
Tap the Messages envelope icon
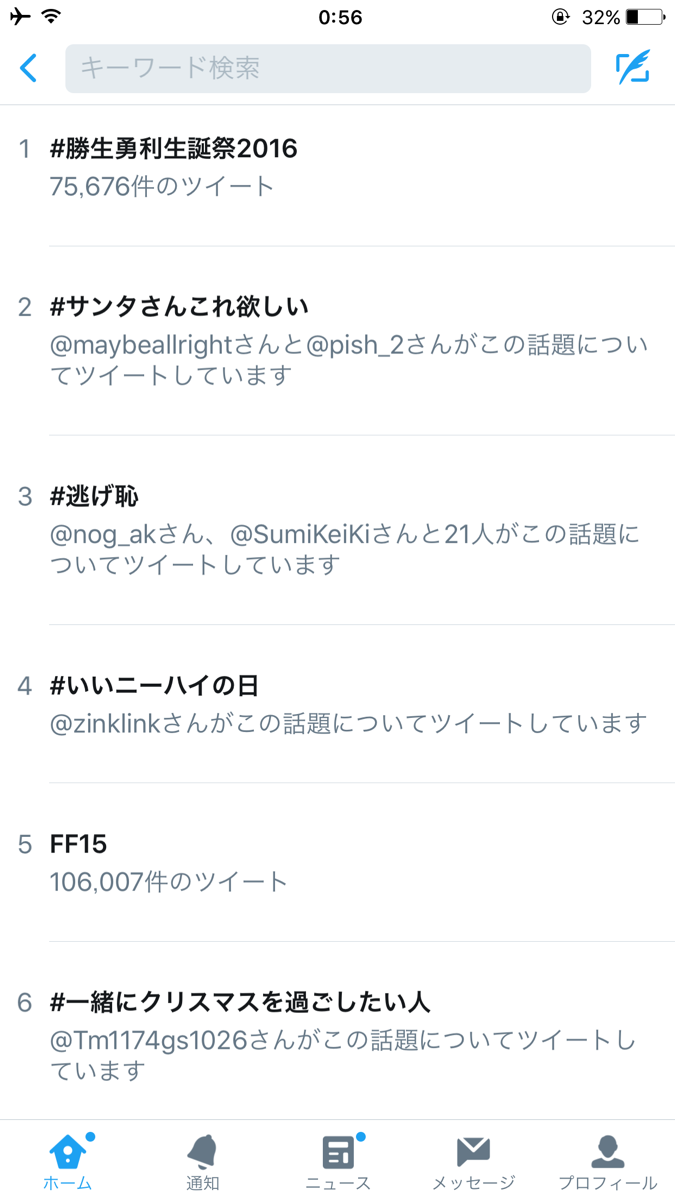click(x=473, y=1152)
